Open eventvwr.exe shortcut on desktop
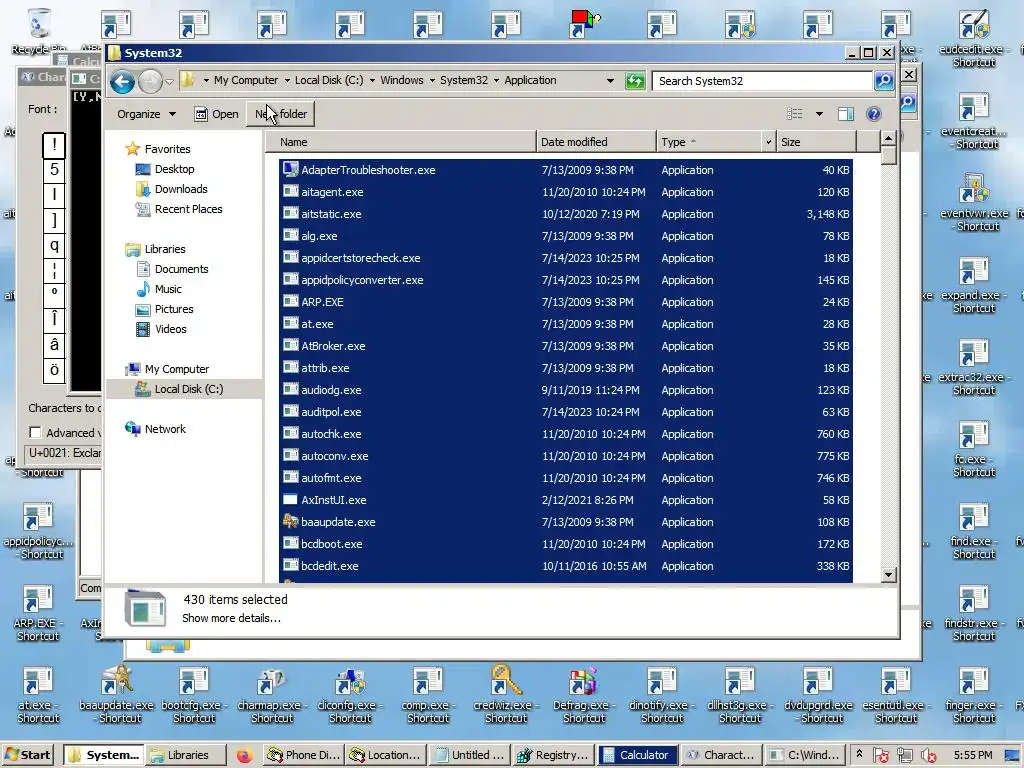Image resolution: width=1024 pixels, height=768 pixels. (x=974, y=202)
